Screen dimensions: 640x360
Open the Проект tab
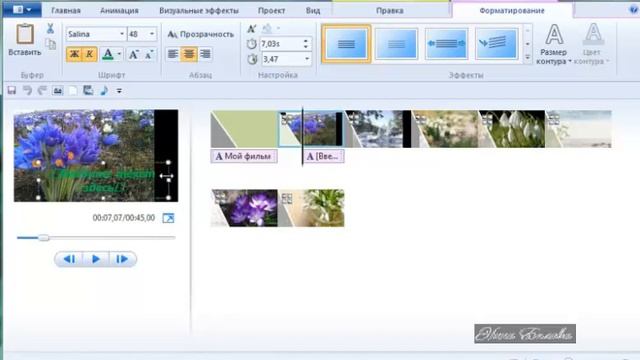pyautogui.click(x=271, y=11)
